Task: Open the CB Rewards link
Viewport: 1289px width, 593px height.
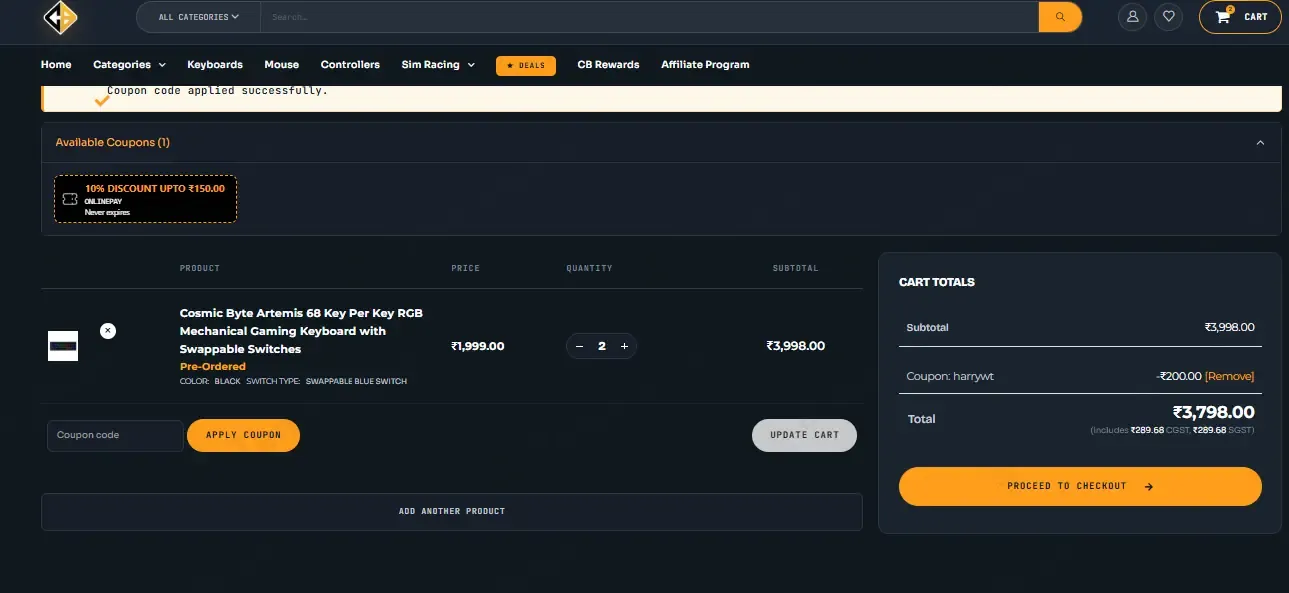Action: coord(608,65)
